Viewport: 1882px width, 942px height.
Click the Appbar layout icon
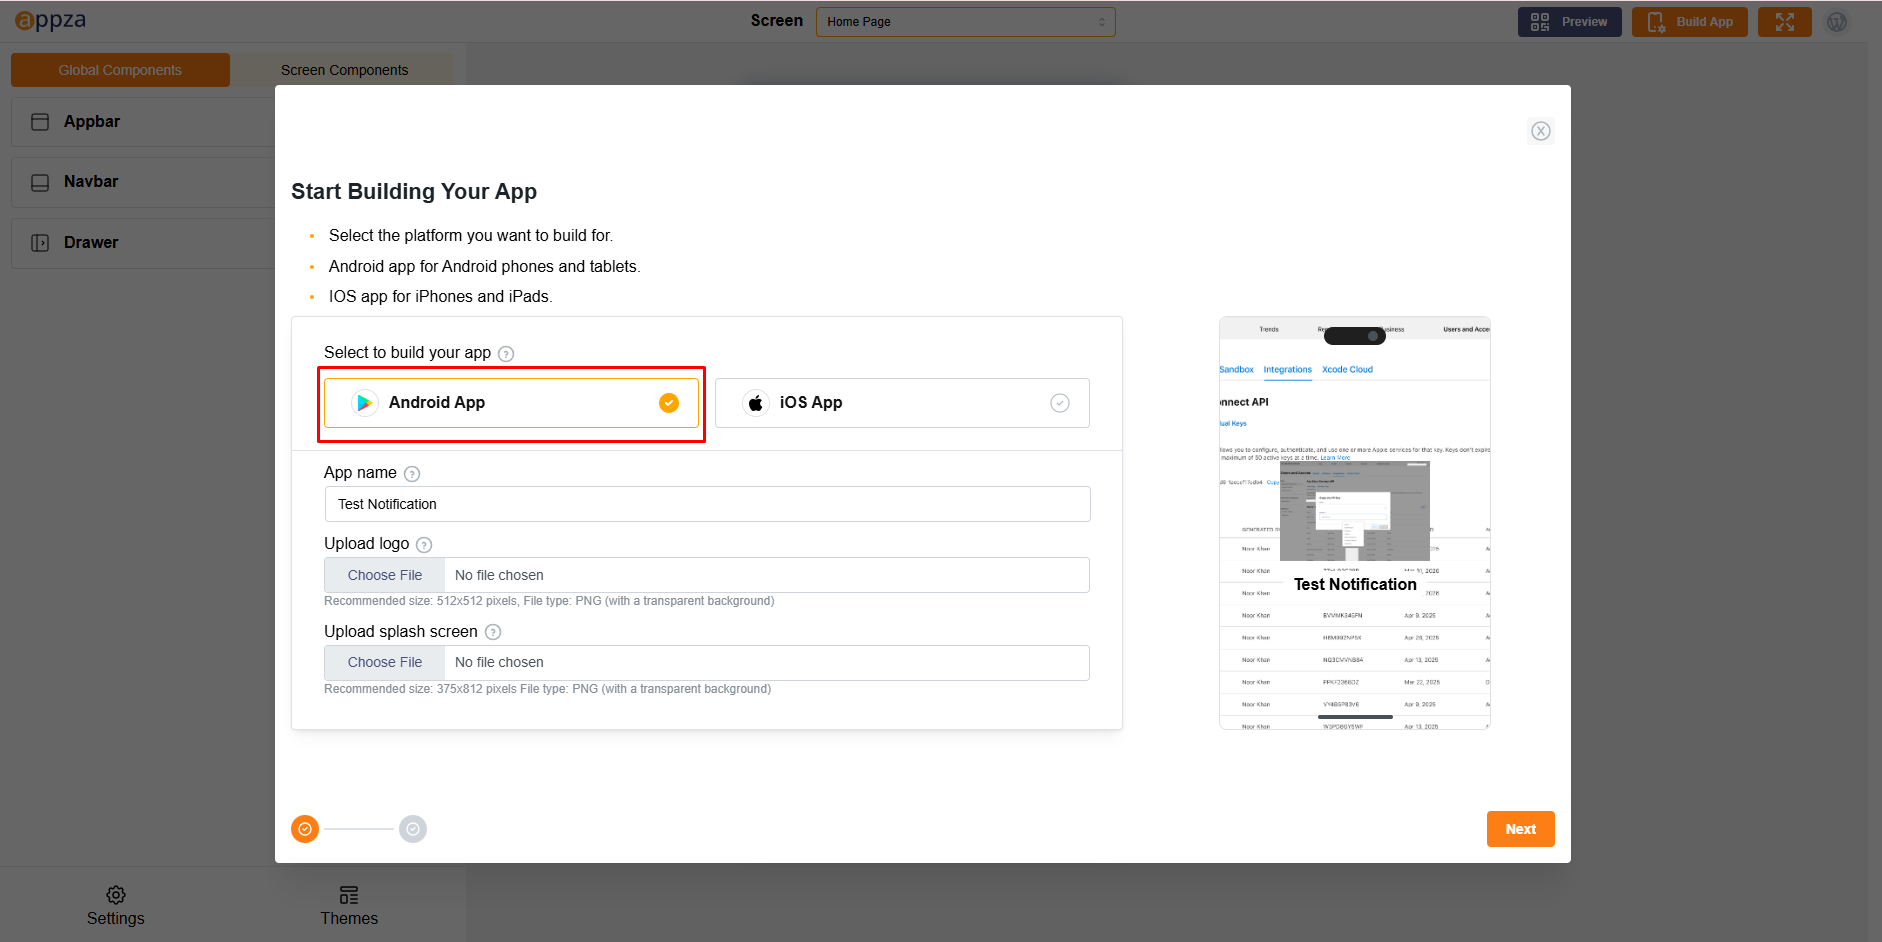pos(40,122)
